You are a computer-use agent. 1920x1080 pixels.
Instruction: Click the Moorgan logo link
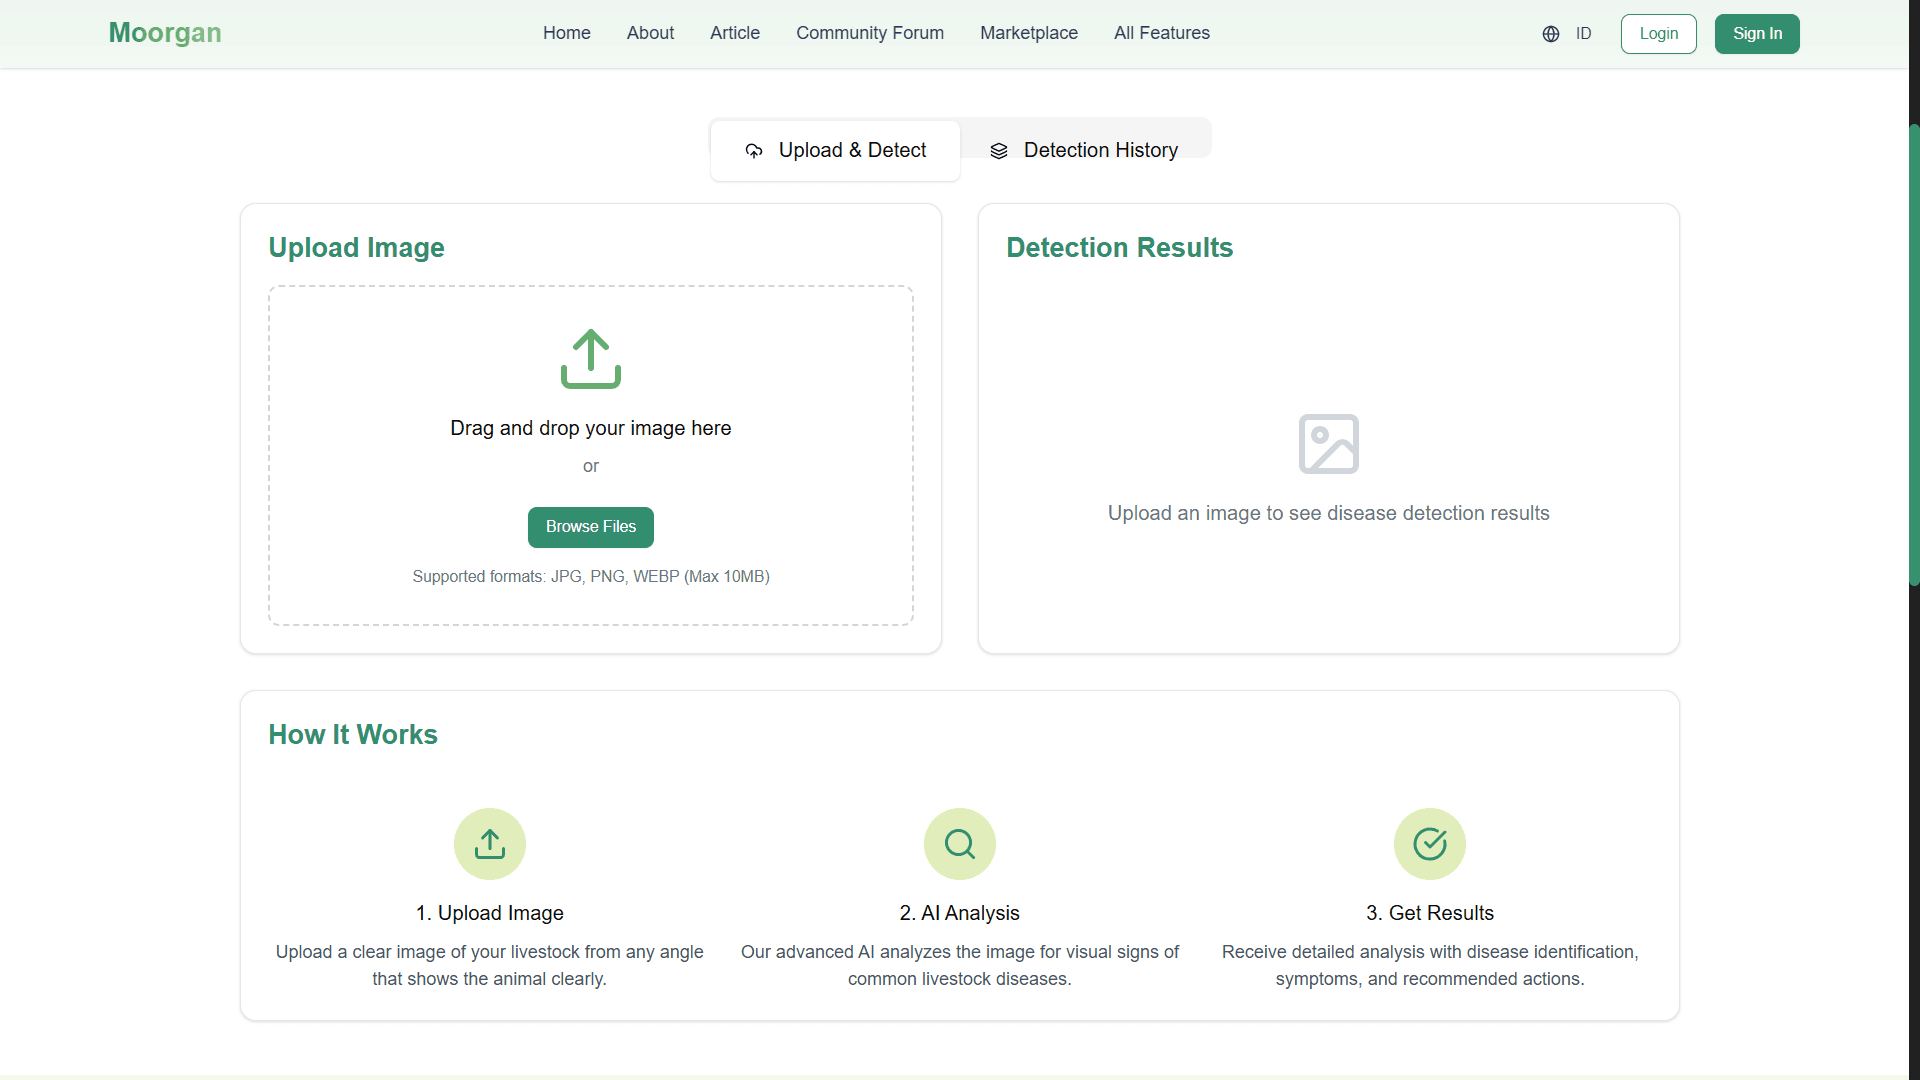tap(165, 33)
